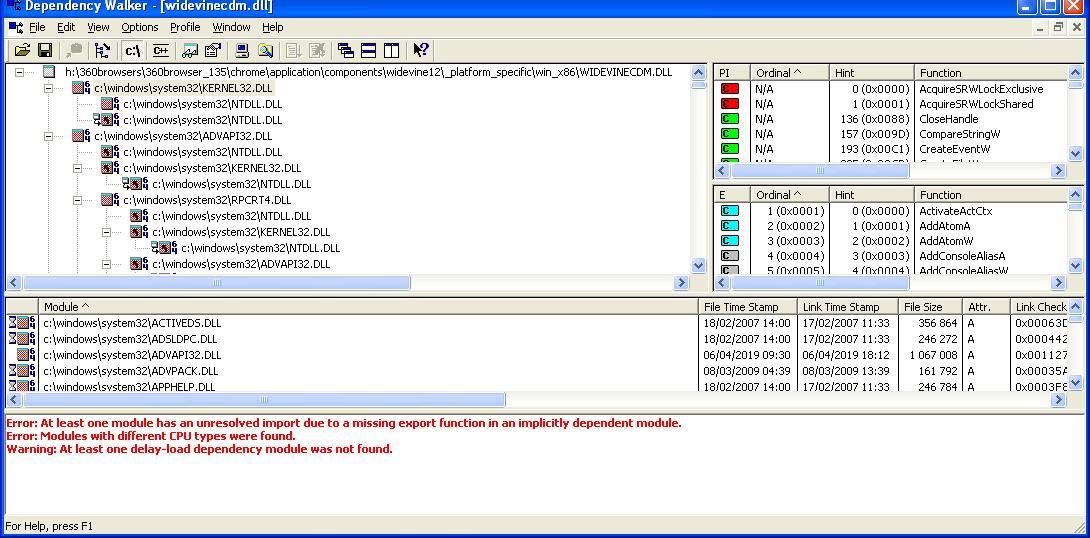Save session using the floppy disk icon
Screen dimensions: 1090x538
pos(45,50)
